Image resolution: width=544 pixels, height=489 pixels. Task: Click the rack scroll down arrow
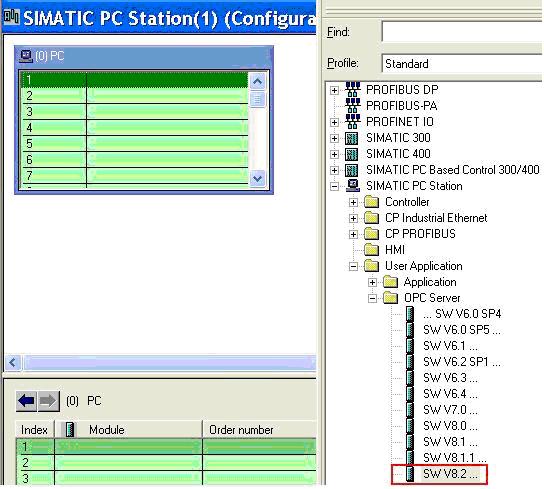pyautogui.click(x=257, y=179)
